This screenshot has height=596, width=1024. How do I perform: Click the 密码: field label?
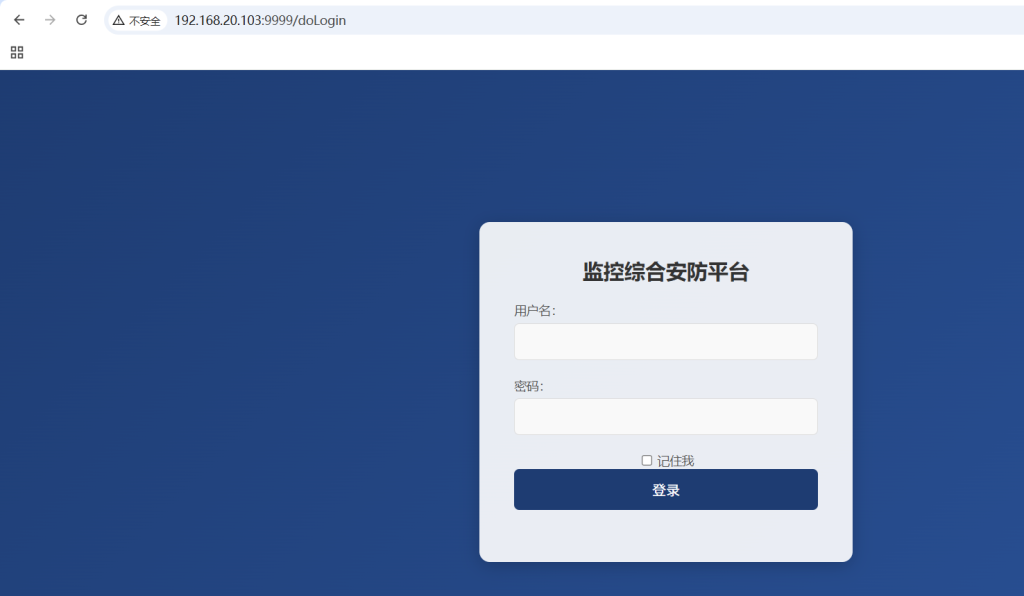528,386
